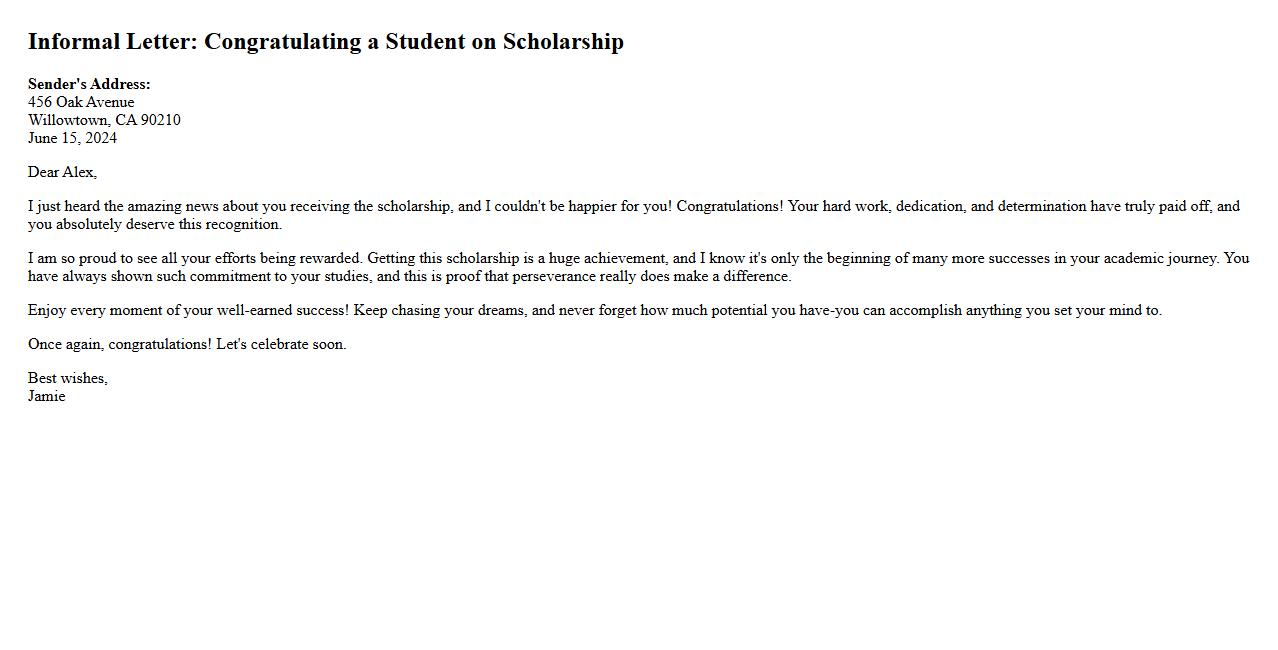Click the 456 Oak Avenue line
1278x650 pixels.
tap(81, 102)
